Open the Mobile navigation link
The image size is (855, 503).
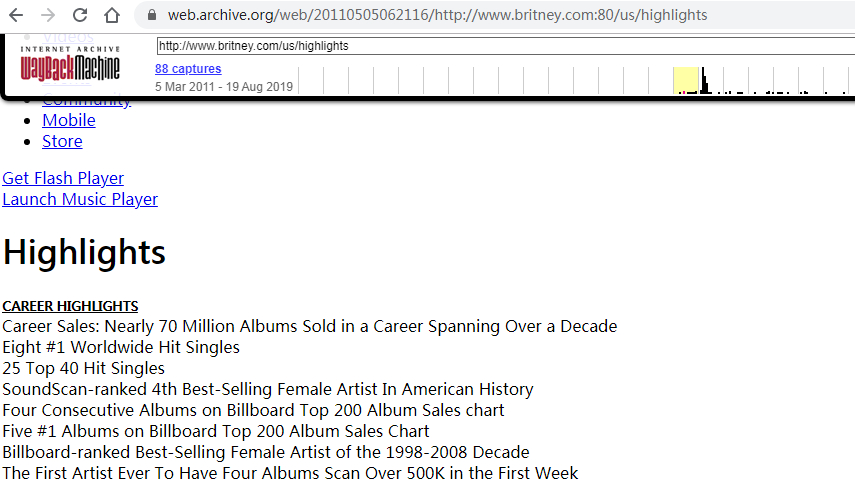point(69,120)
